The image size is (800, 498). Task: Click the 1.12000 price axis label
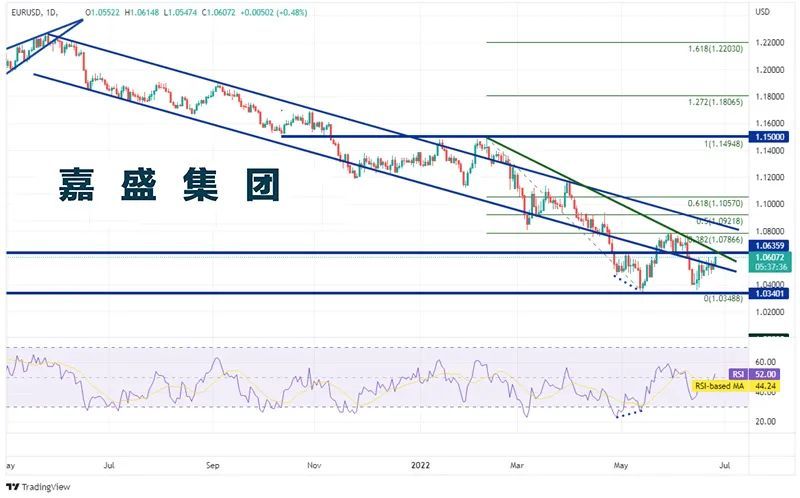point(769,177)
